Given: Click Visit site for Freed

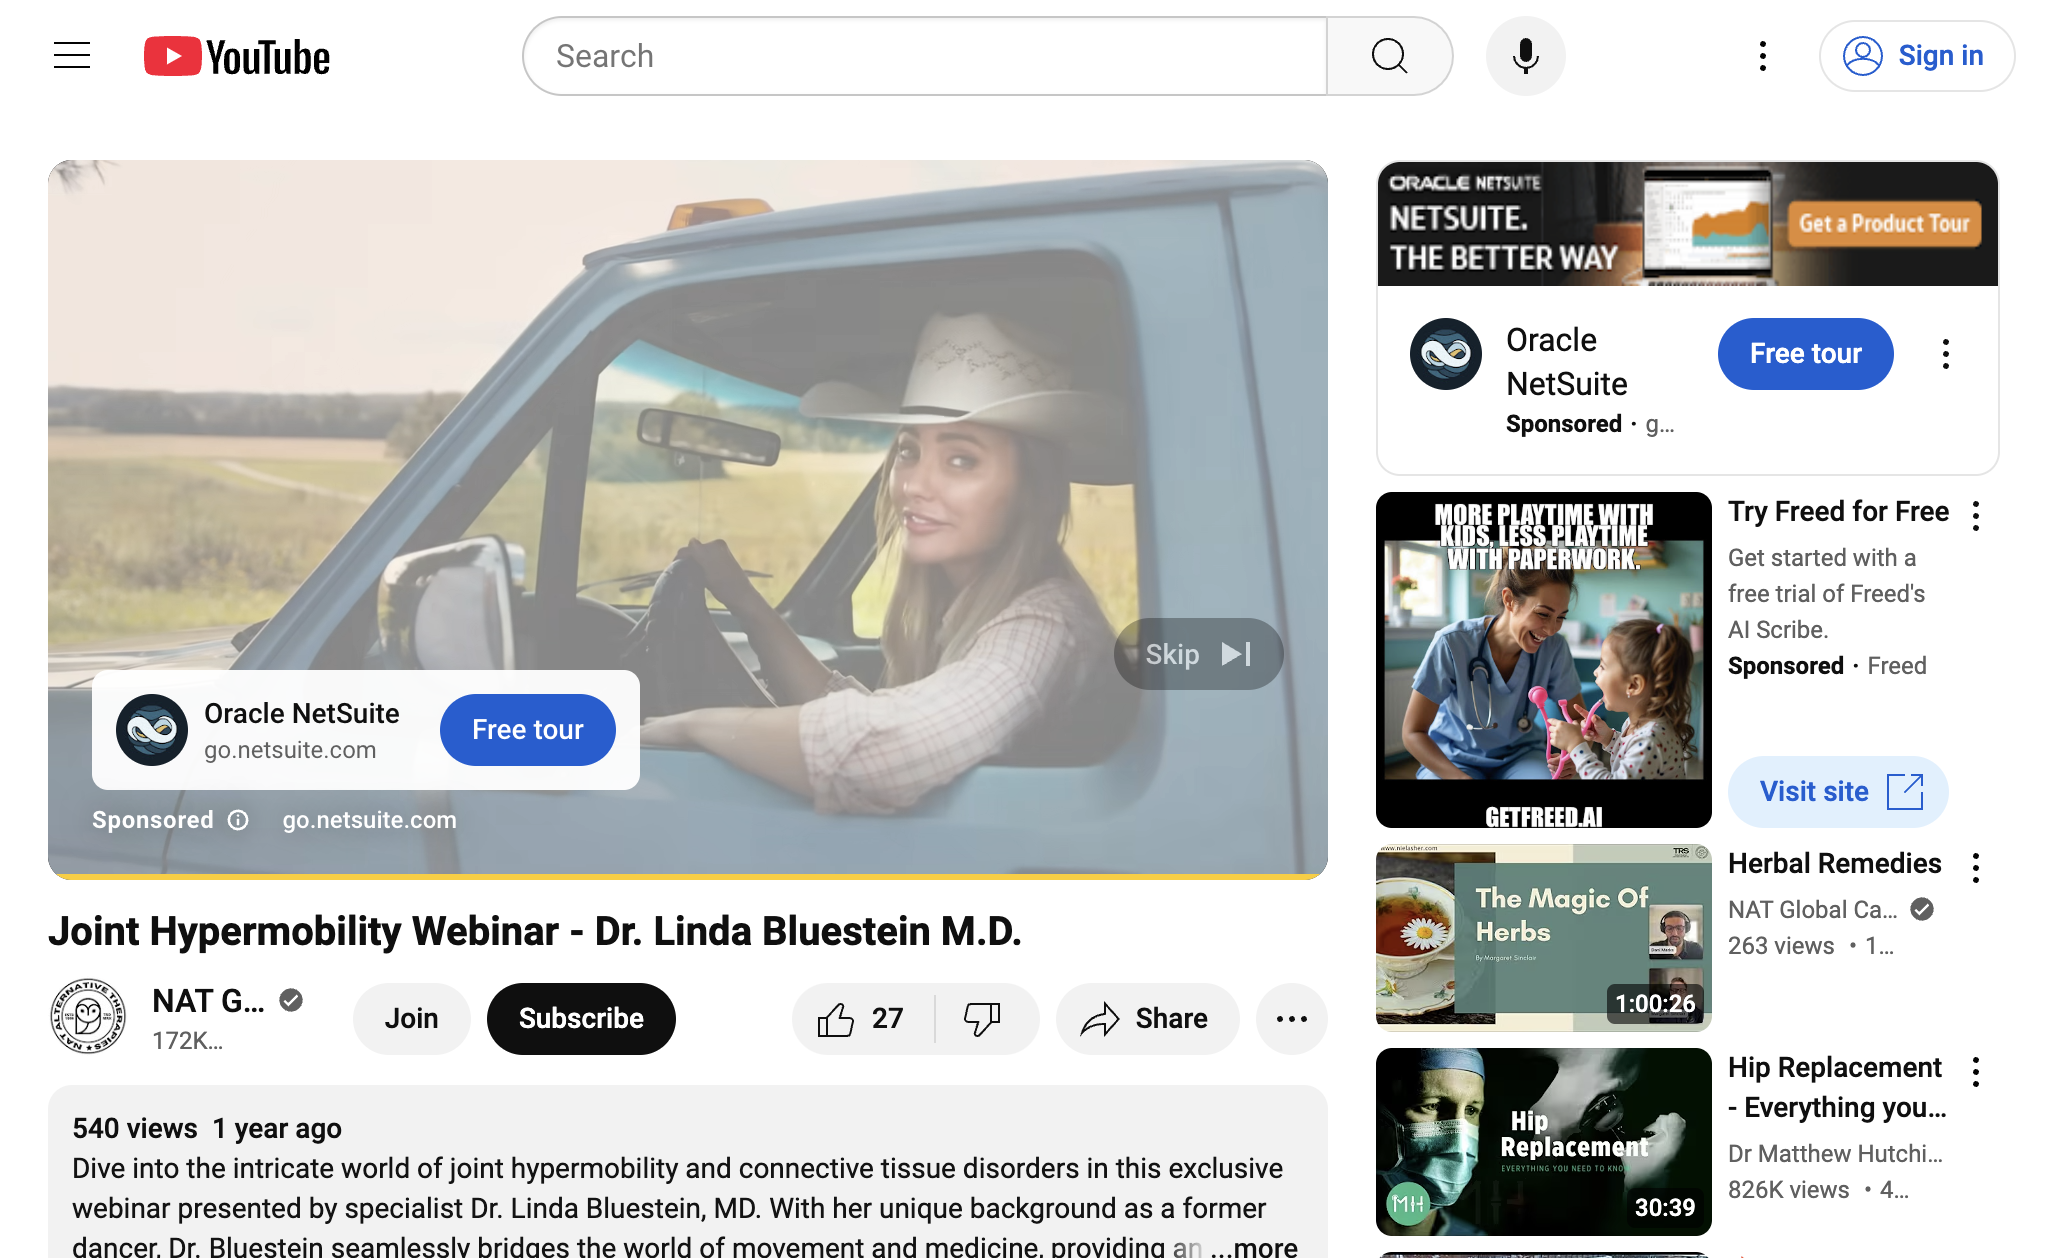Looking at the screenshot, I should pyautogui.click(x=1838, y=792).
